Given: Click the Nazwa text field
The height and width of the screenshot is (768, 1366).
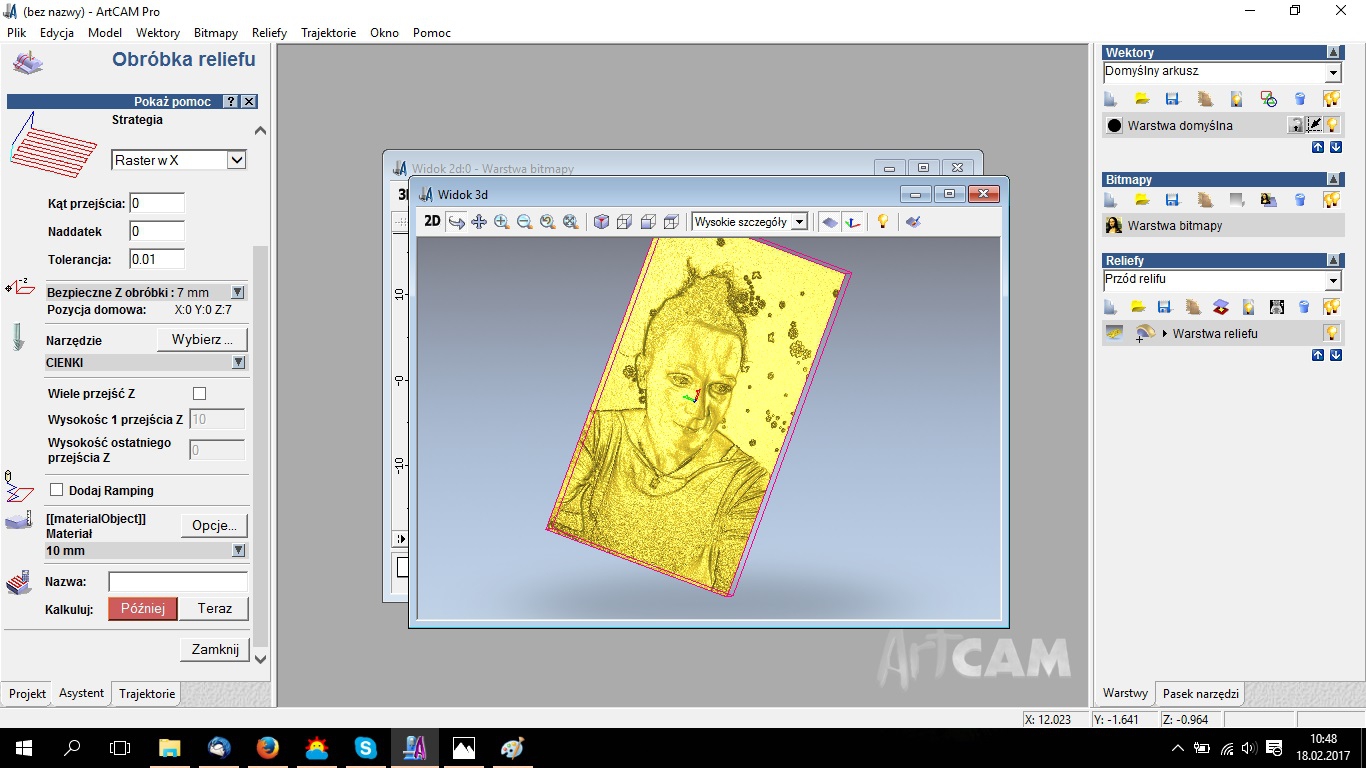Looking at the screenshot, I should [178, 581].
